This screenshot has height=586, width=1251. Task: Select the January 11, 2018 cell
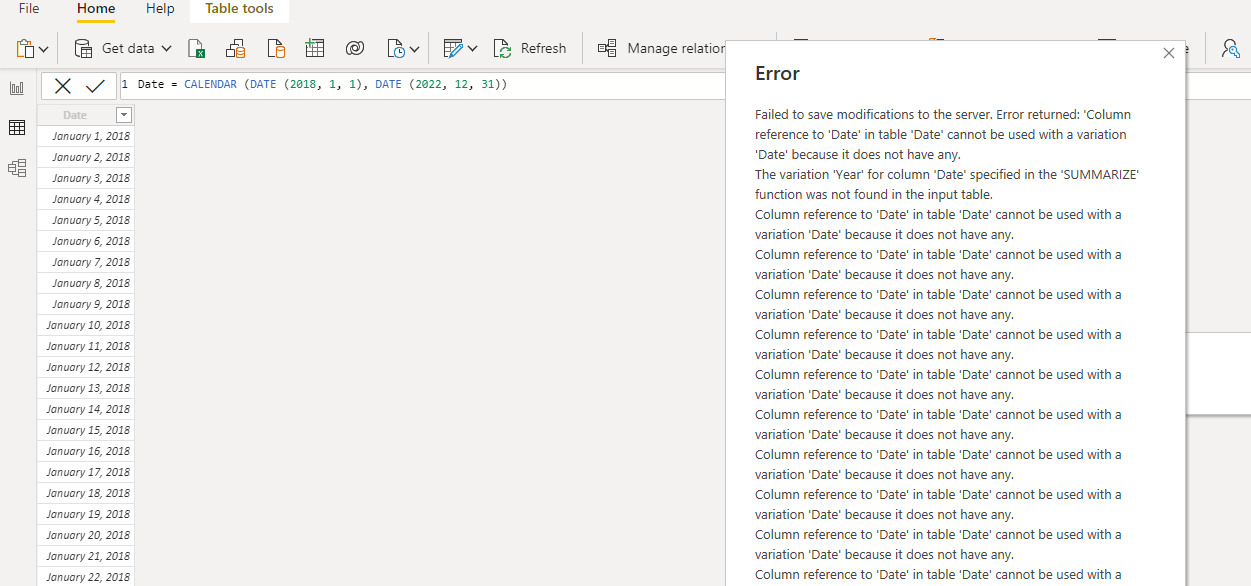(86, 346)
